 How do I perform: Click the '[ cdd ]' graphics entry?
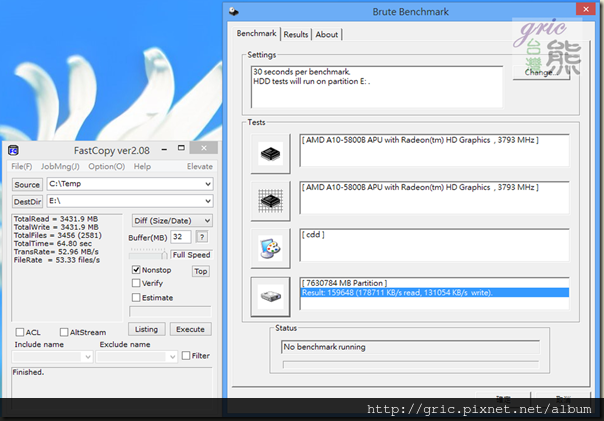[313, 235]
